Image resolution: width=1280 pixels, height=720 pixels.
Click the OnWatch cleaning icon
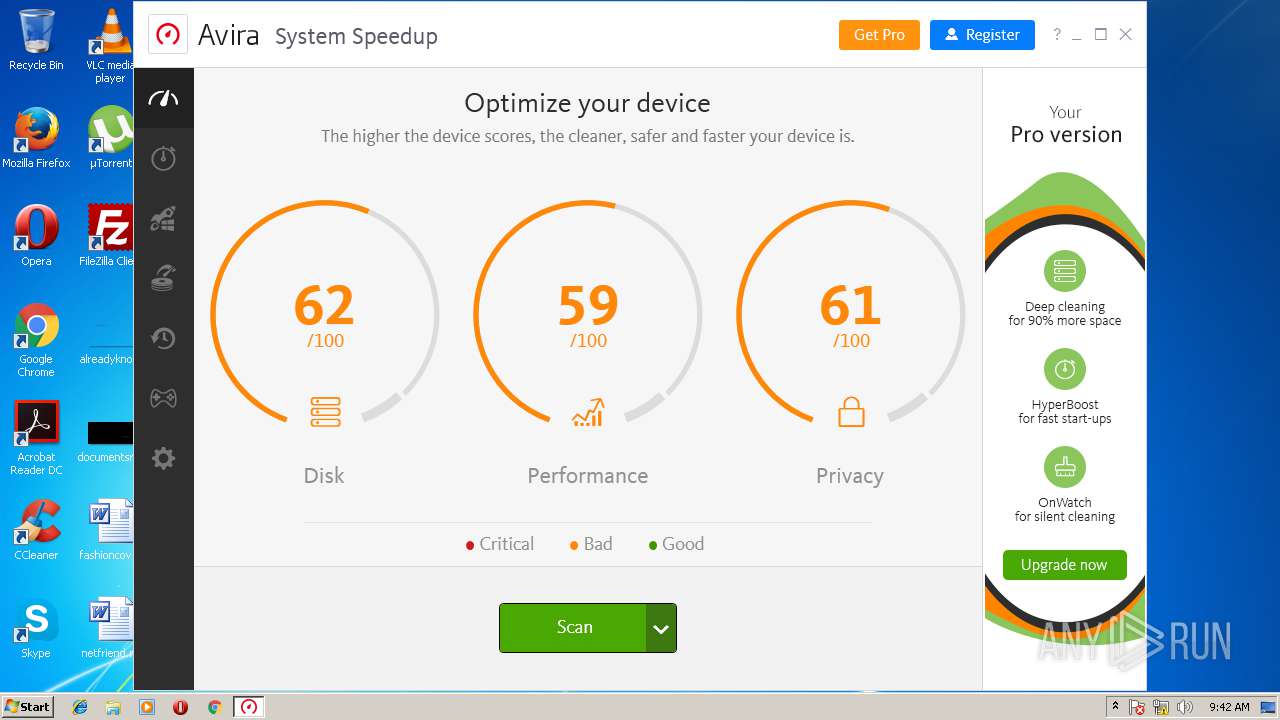click(1065, 467)
